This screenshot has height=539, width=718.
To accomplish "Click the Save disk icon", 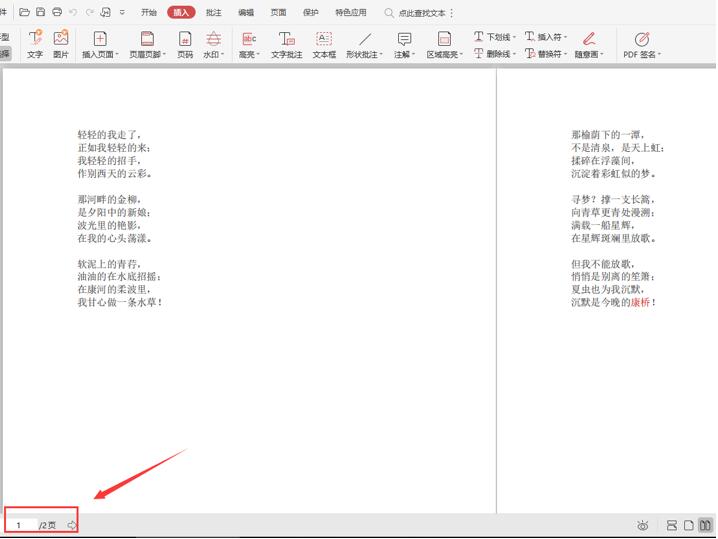I will 41,12.
